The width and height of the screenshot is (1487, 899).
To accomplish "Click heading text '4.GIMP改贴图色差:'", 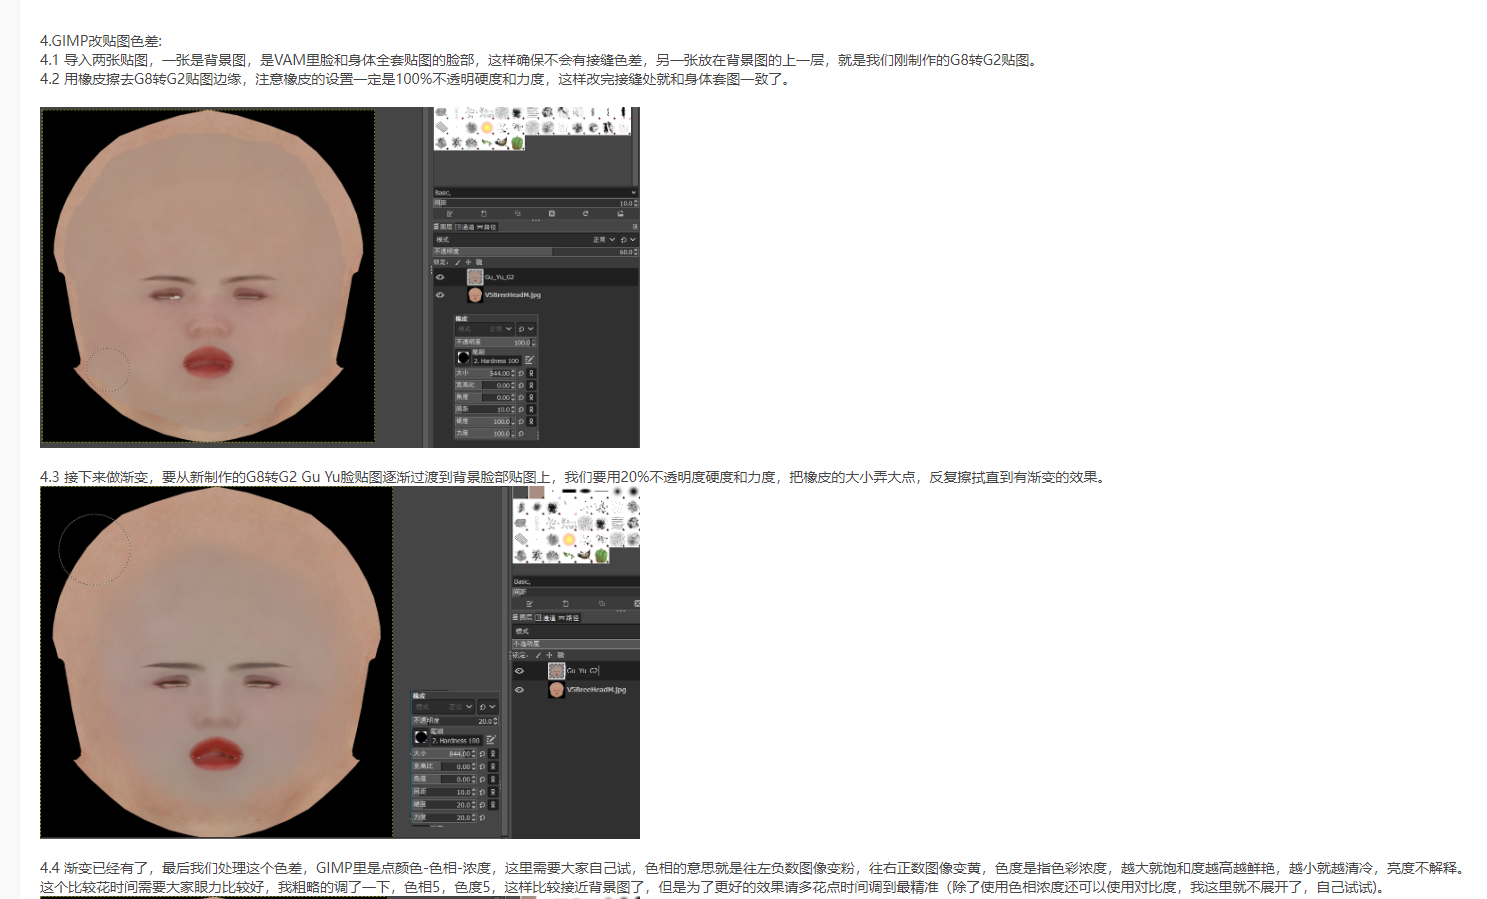I will pos(101,41).
